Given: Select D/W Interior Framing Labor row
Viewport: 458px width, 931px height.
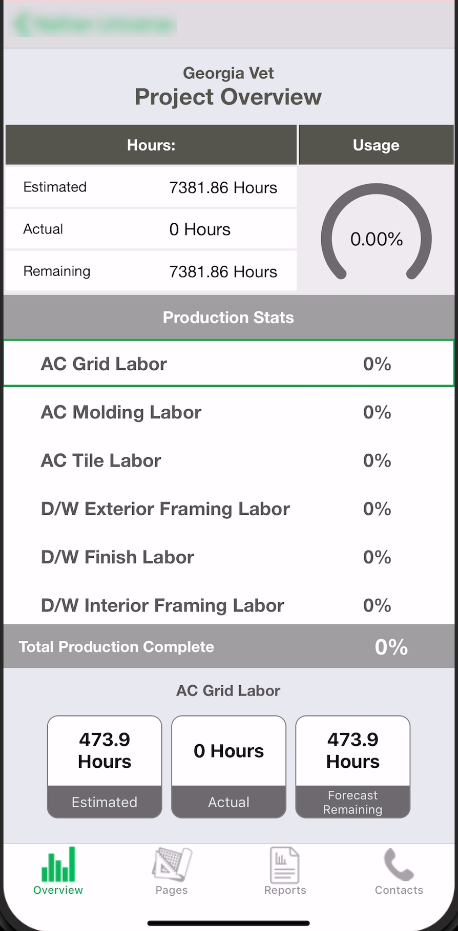Looking at the screenshot, I should click(229, 605).
